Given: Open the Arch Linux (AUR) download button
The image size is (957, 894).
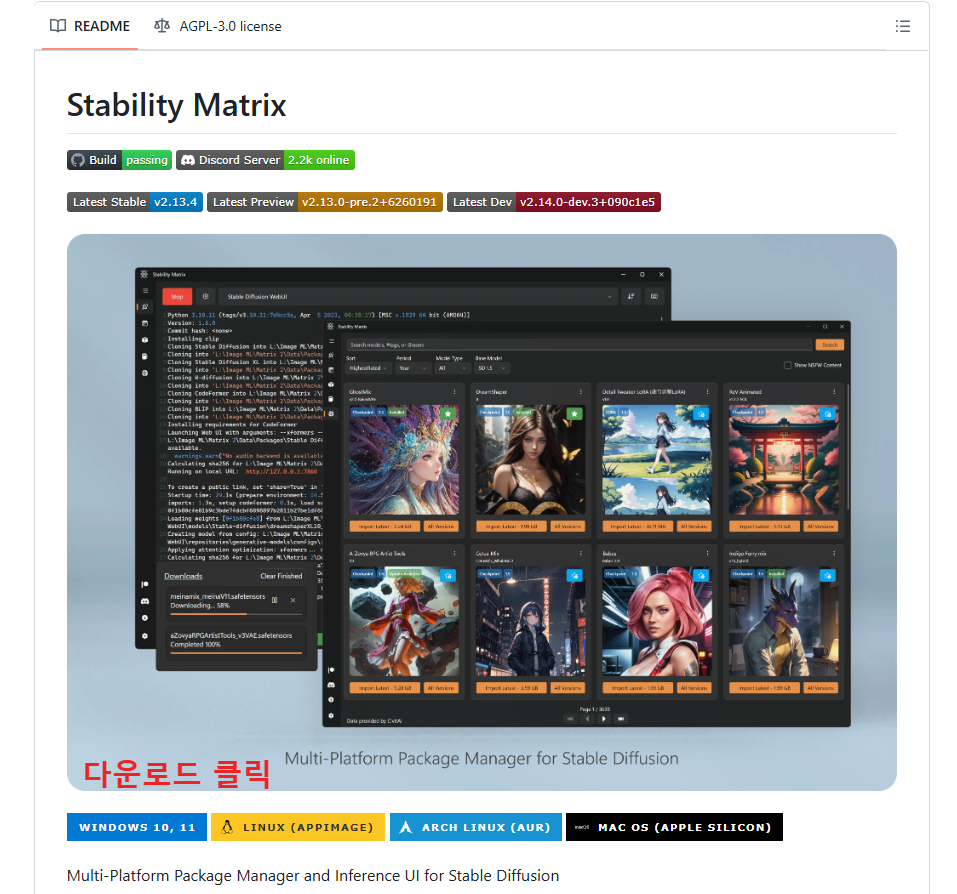Looking at the screenshot, I should click(475, 827).
